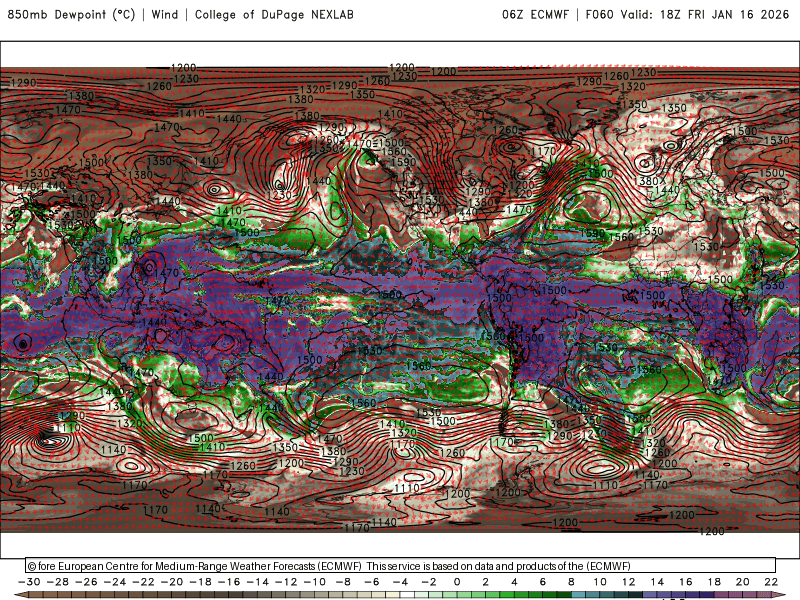Click the 0 value on the color scale
The height and width of the screenshot is (600, 800).
pyautogui.click(x=457, y=582)
